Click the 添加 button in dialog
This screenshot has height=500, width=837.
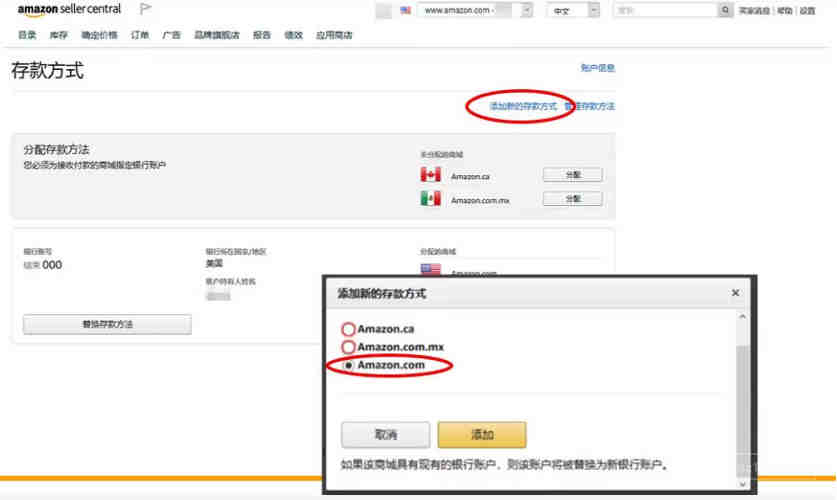(x=482, y=434)
